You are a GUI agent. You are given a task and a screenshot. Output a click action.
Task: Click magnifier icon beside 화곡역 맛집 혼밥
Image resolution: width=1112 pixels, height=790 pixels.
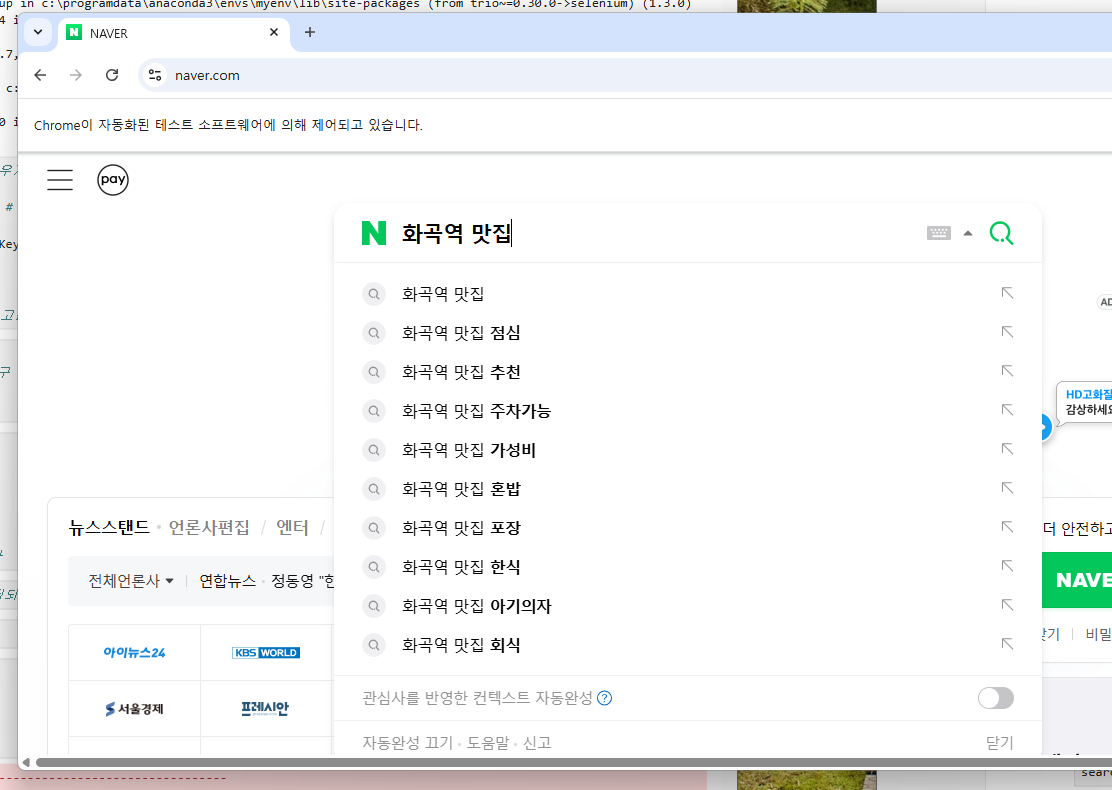tap(374, 489)
